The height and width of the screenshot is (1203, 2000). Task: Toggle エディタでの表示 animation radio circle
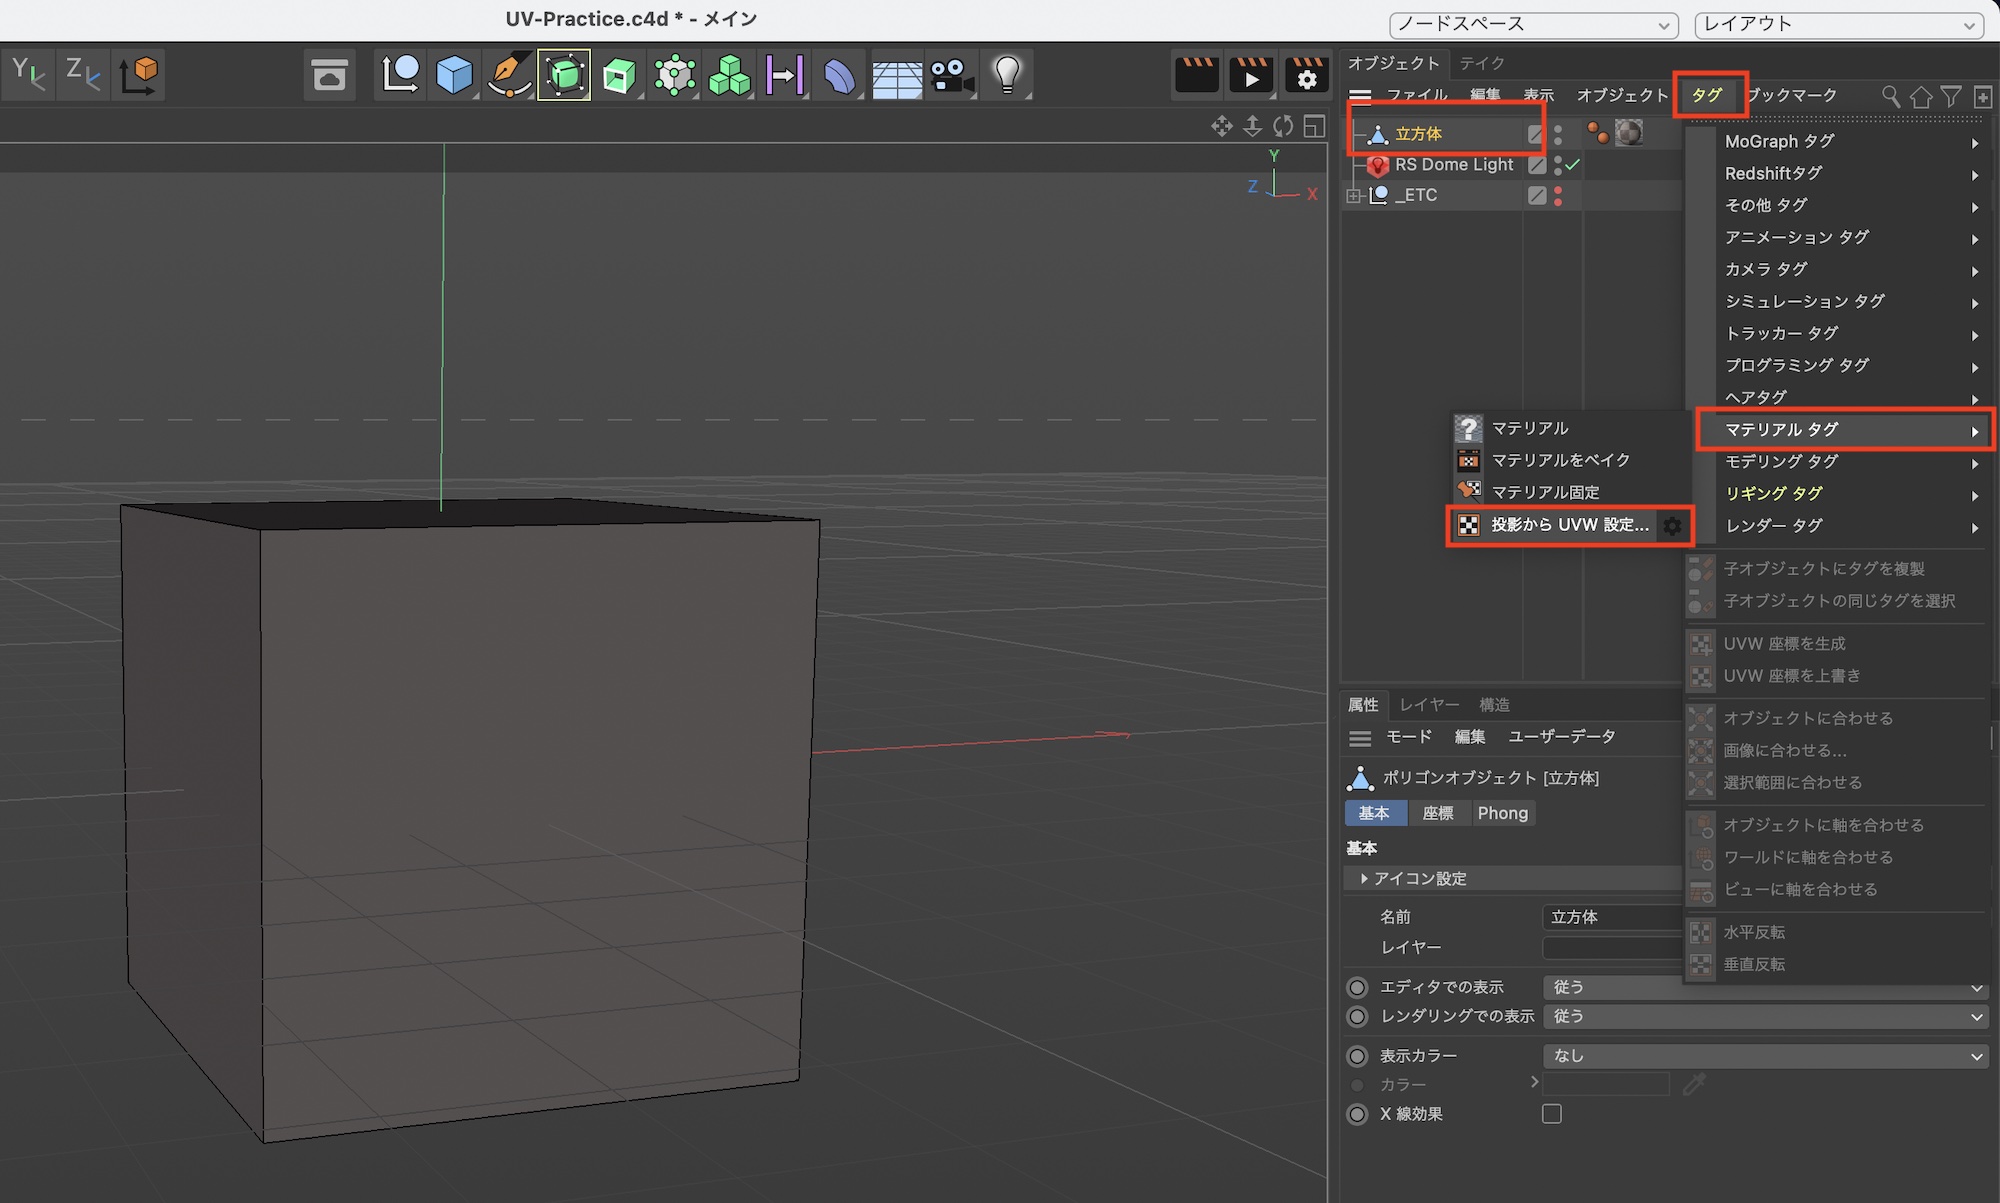tap(1357, 987)
